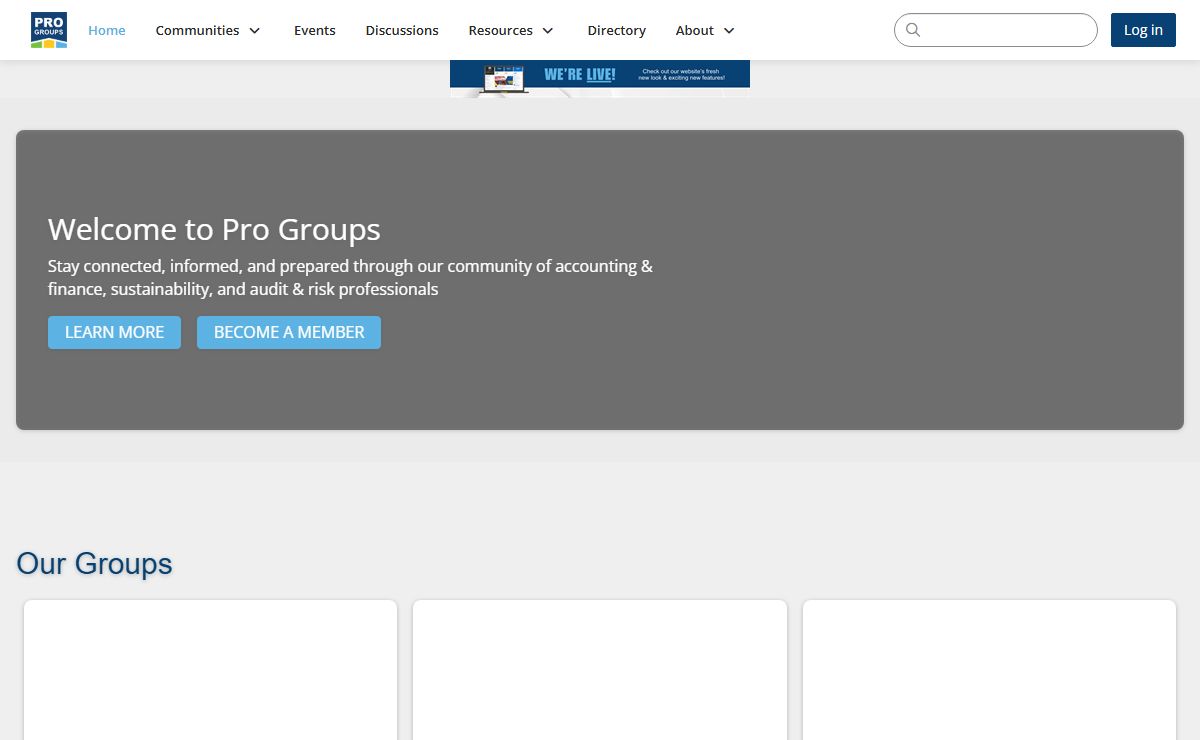Expand the chevron beside Resources
The width and height of the screenshot is (1200, 740).
tap(547, 31)
